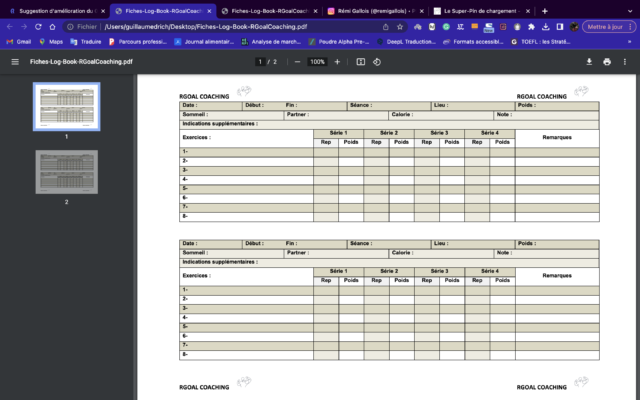Click the zoom in plus button
This screenshot has height=400, width=640.
[x=337, y=61]
